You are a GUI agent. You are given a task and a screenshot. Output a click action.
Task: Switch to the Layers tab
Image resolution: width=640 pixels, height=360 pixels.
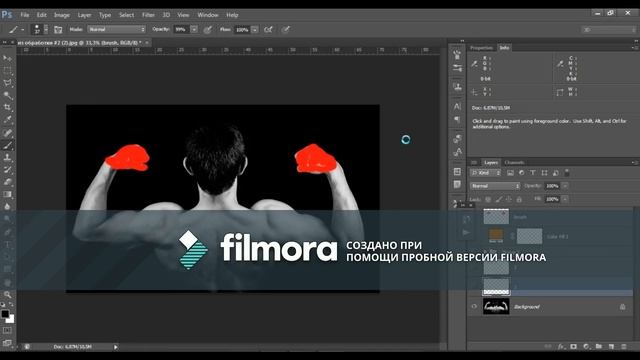tap(491, 162)
